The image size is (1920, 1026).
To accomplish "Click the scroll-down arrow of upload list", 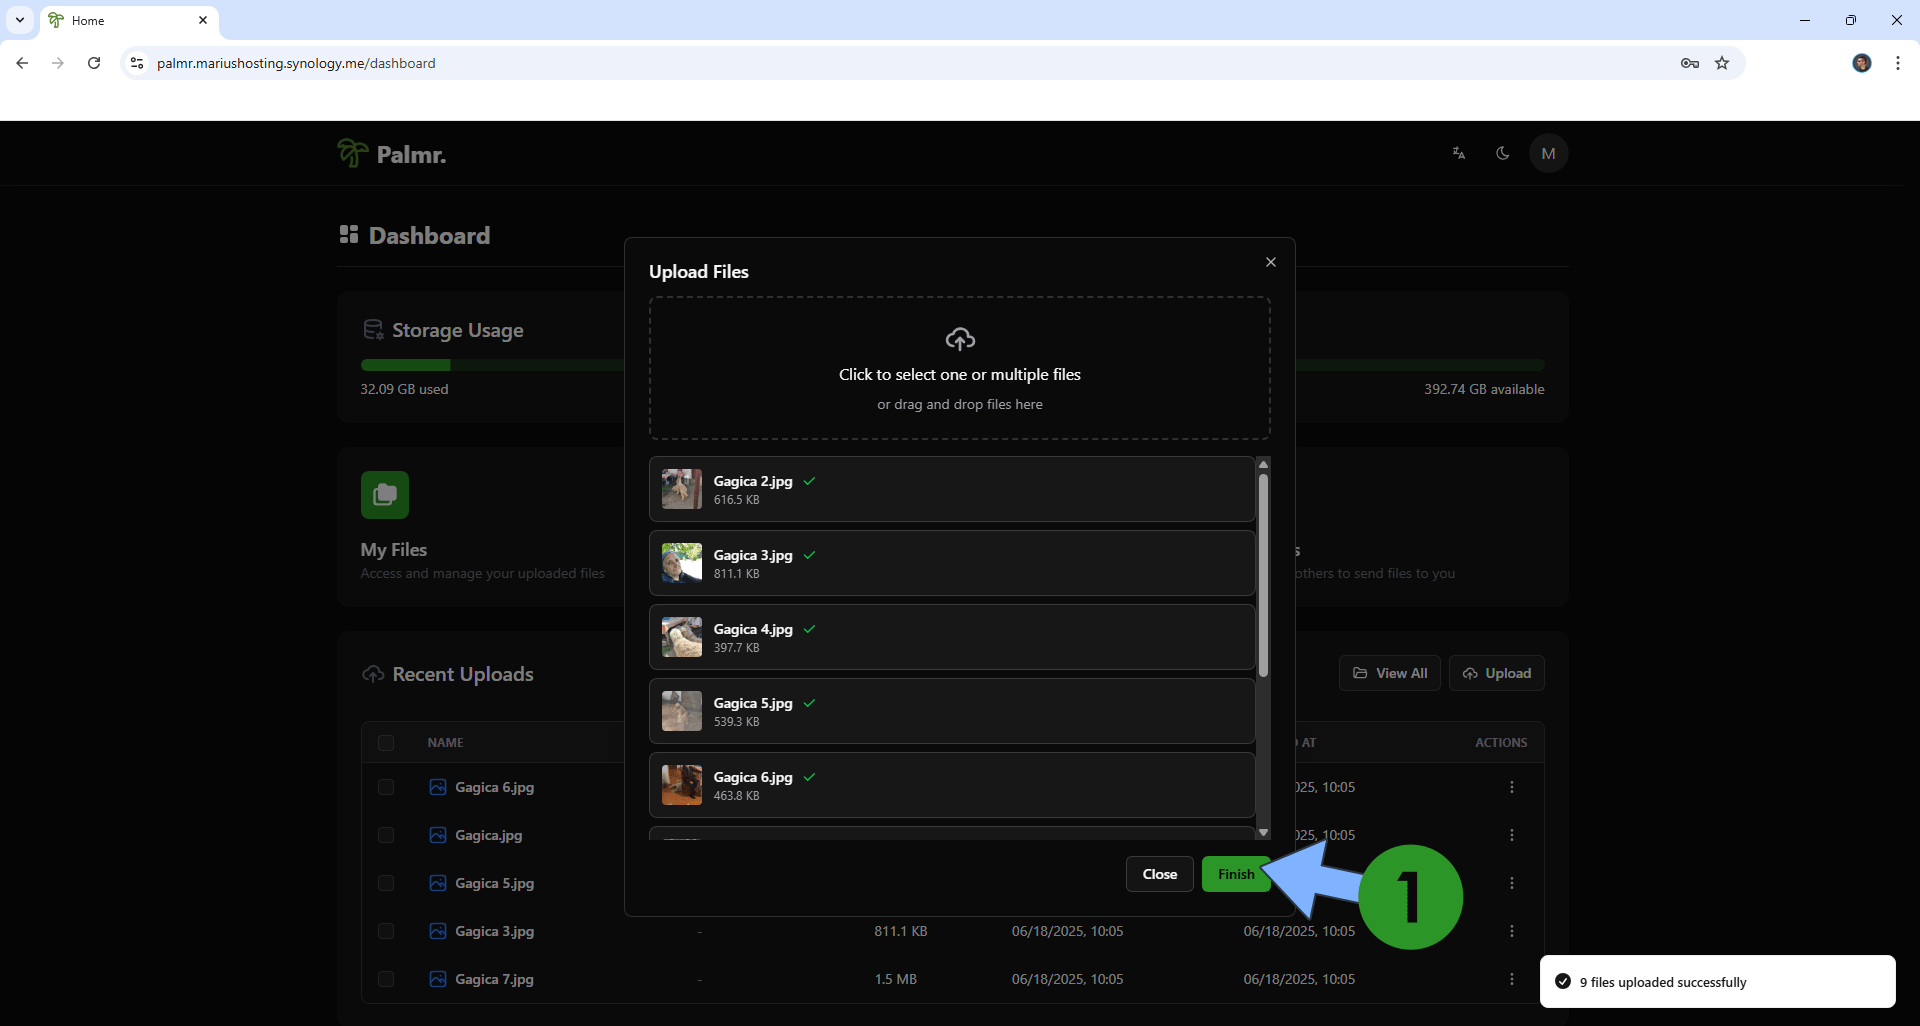I will tap(1263, 832).
